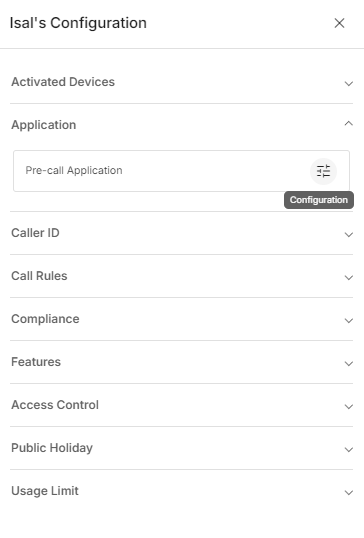Click the Compliance section label
This screenshot has width=364, height=538.
45,319
